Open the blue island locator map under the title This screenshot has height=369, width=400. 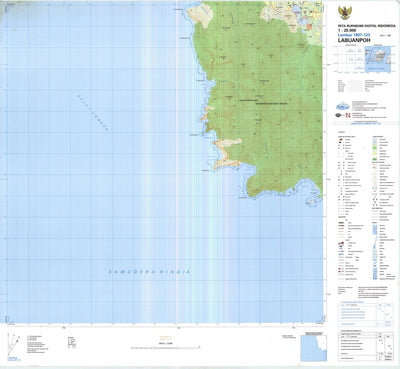coord(378,59)
